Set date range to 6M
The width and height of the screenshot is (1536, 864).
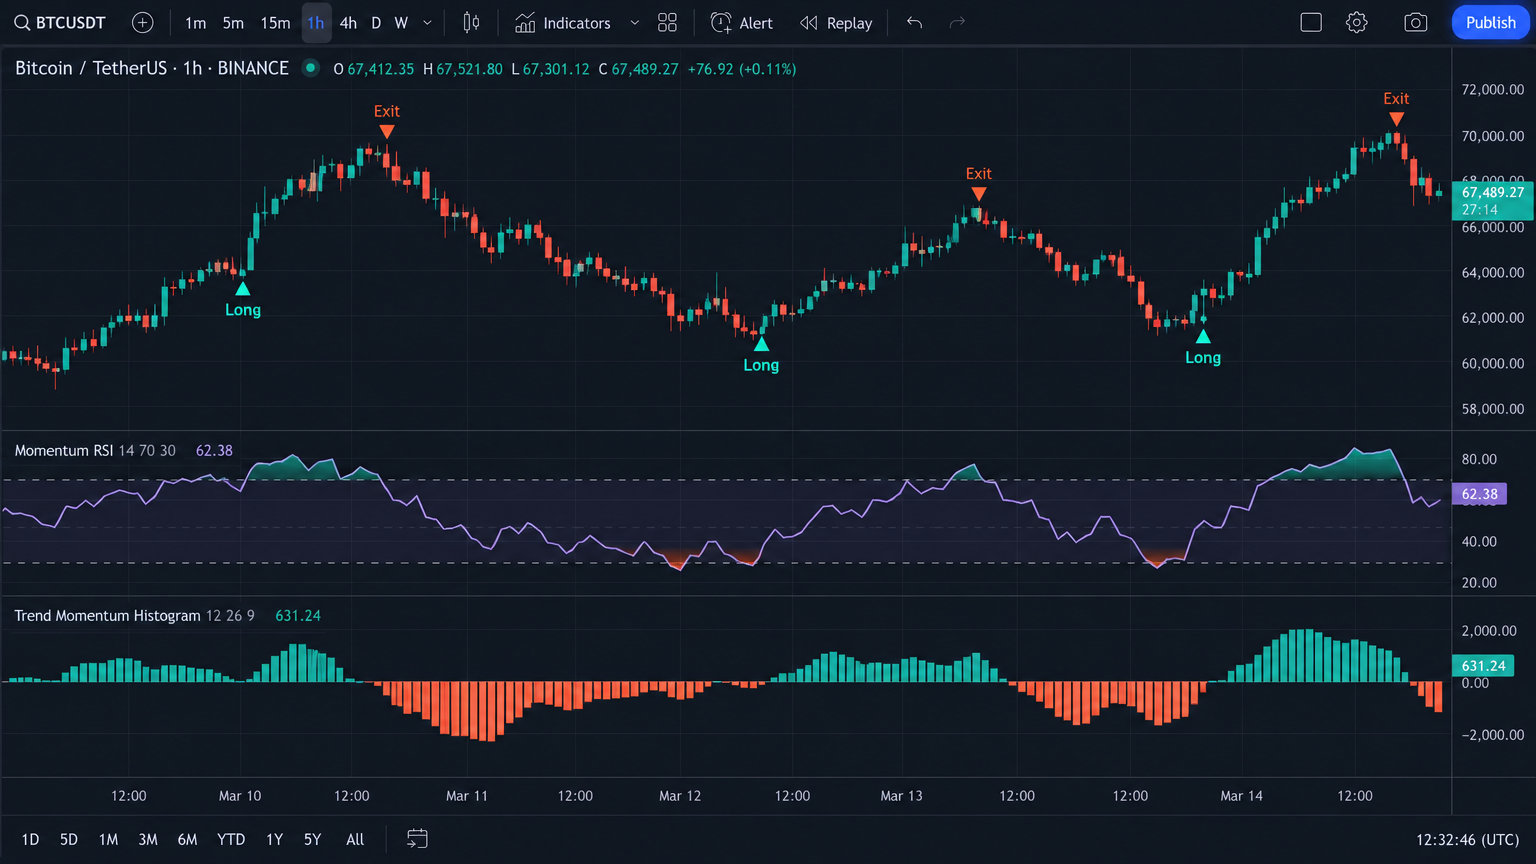point(187,839)
